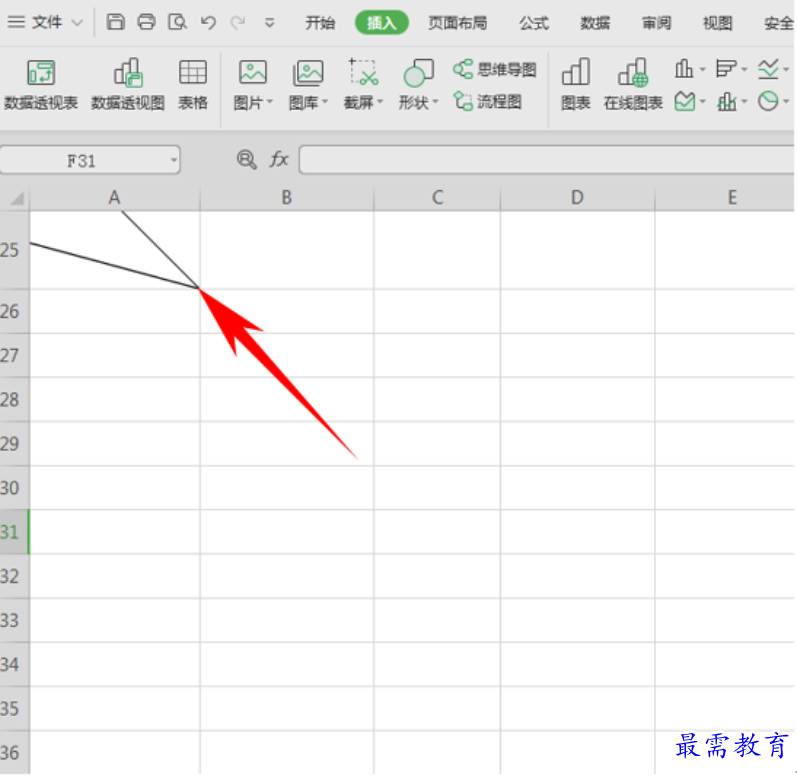
Task: Select row 31 header
Action: pos(14,532)
